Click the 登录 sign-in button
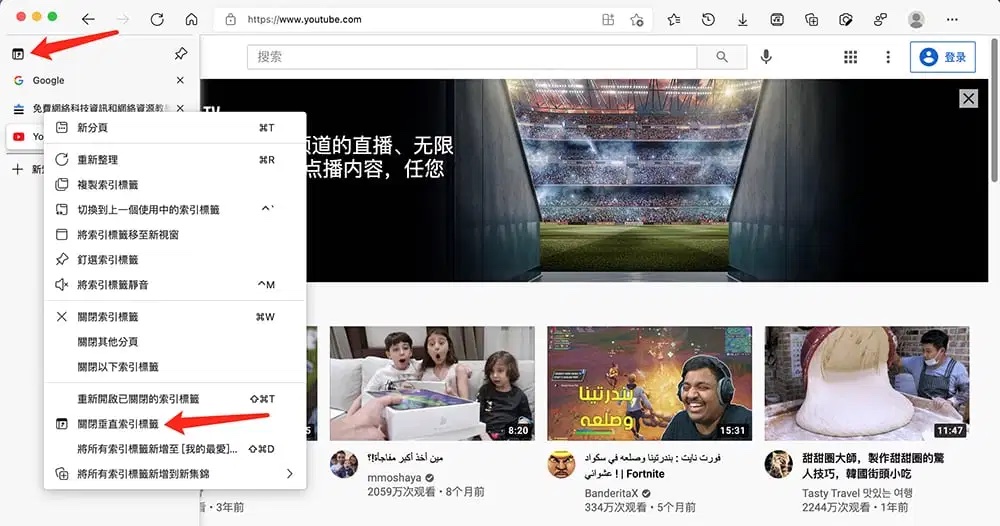The image size is (1000, 526). coord(943,57)
